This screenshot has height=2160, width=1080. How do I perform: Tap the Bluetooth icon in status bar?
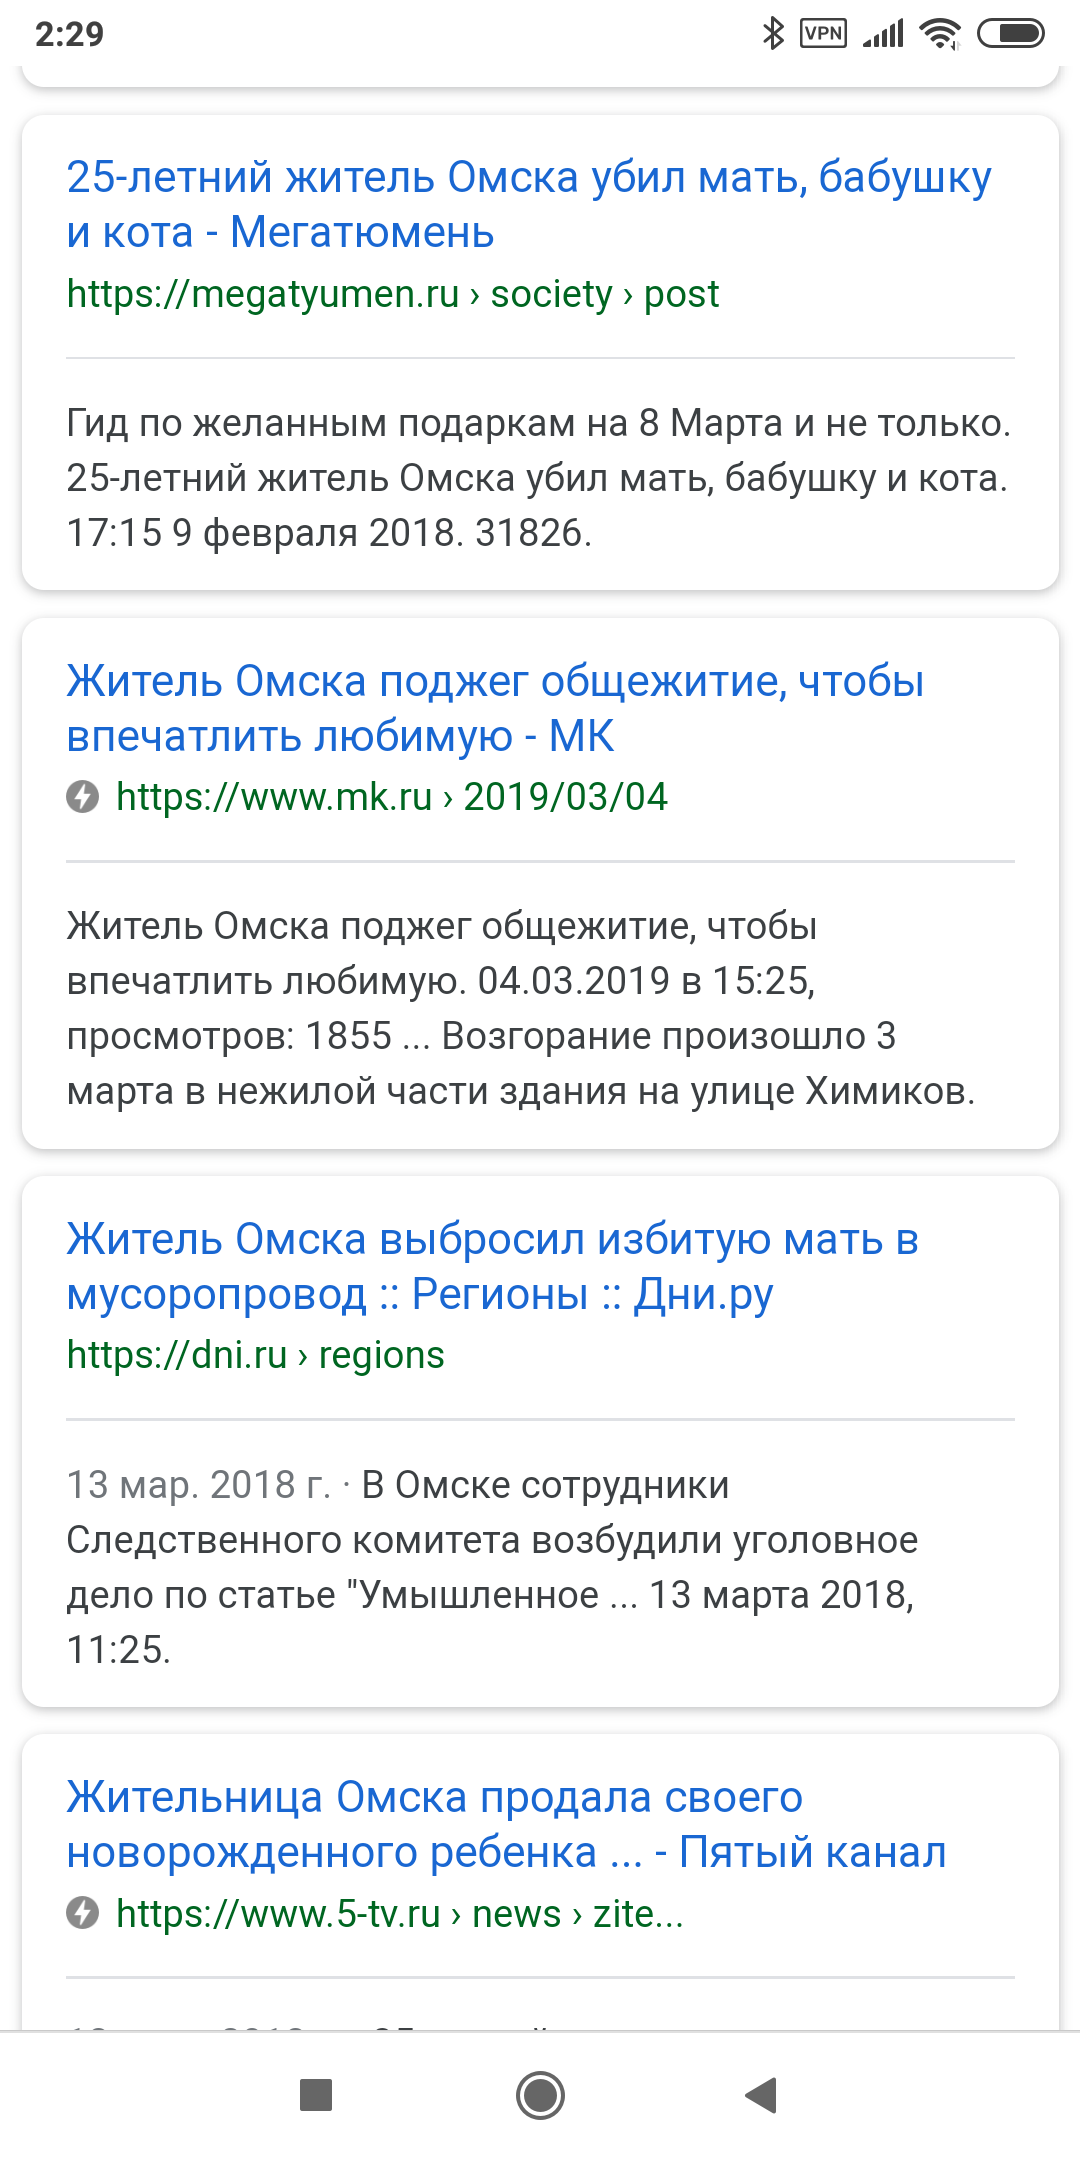click(773, 33)
